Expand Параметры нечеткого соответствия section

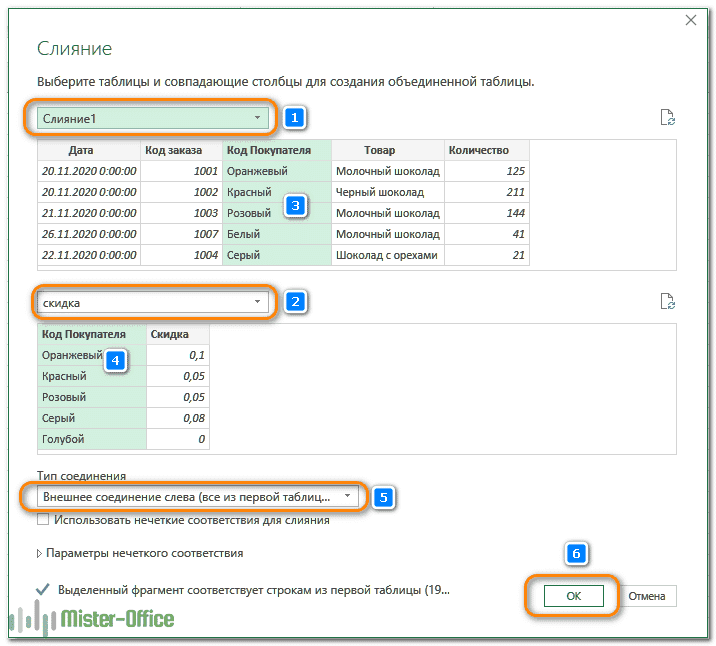point(40,553)
